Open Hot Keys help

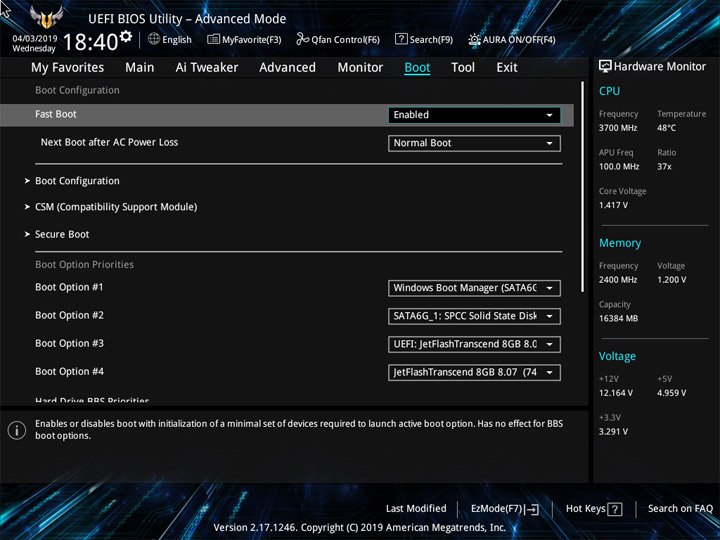[594, 509]
